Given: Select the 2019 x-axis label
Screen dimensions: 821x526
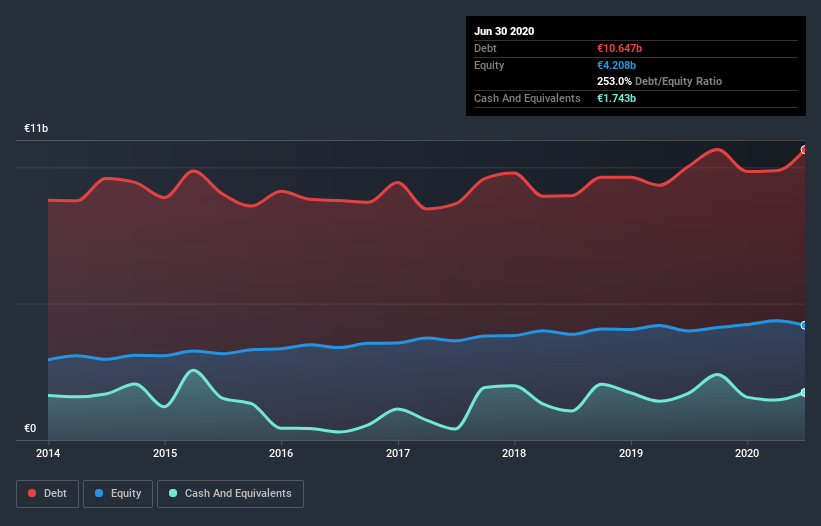Looking at the screenshot, I should (631, 453).
